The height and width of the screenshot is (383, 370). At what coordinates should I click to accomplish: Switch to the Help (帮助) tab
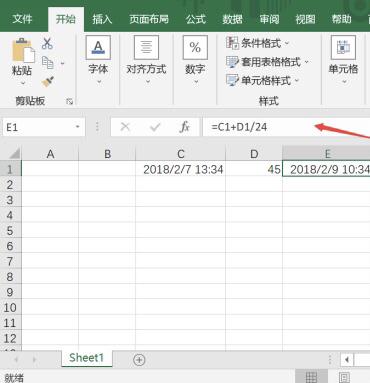click(341, 19)
